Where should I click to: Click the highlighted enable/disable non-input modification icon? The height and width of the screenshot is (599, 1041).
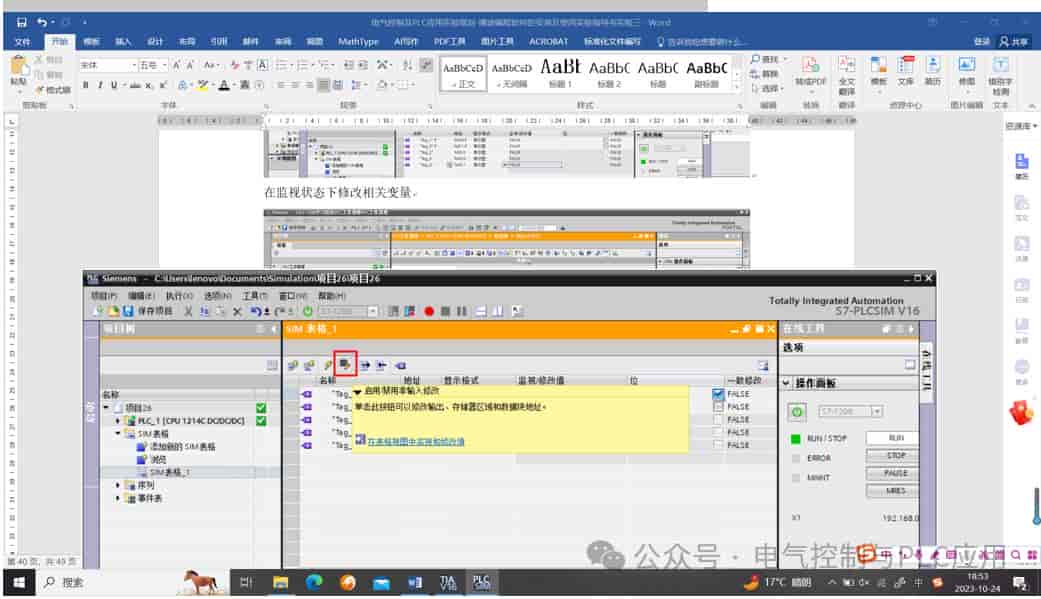345,364
